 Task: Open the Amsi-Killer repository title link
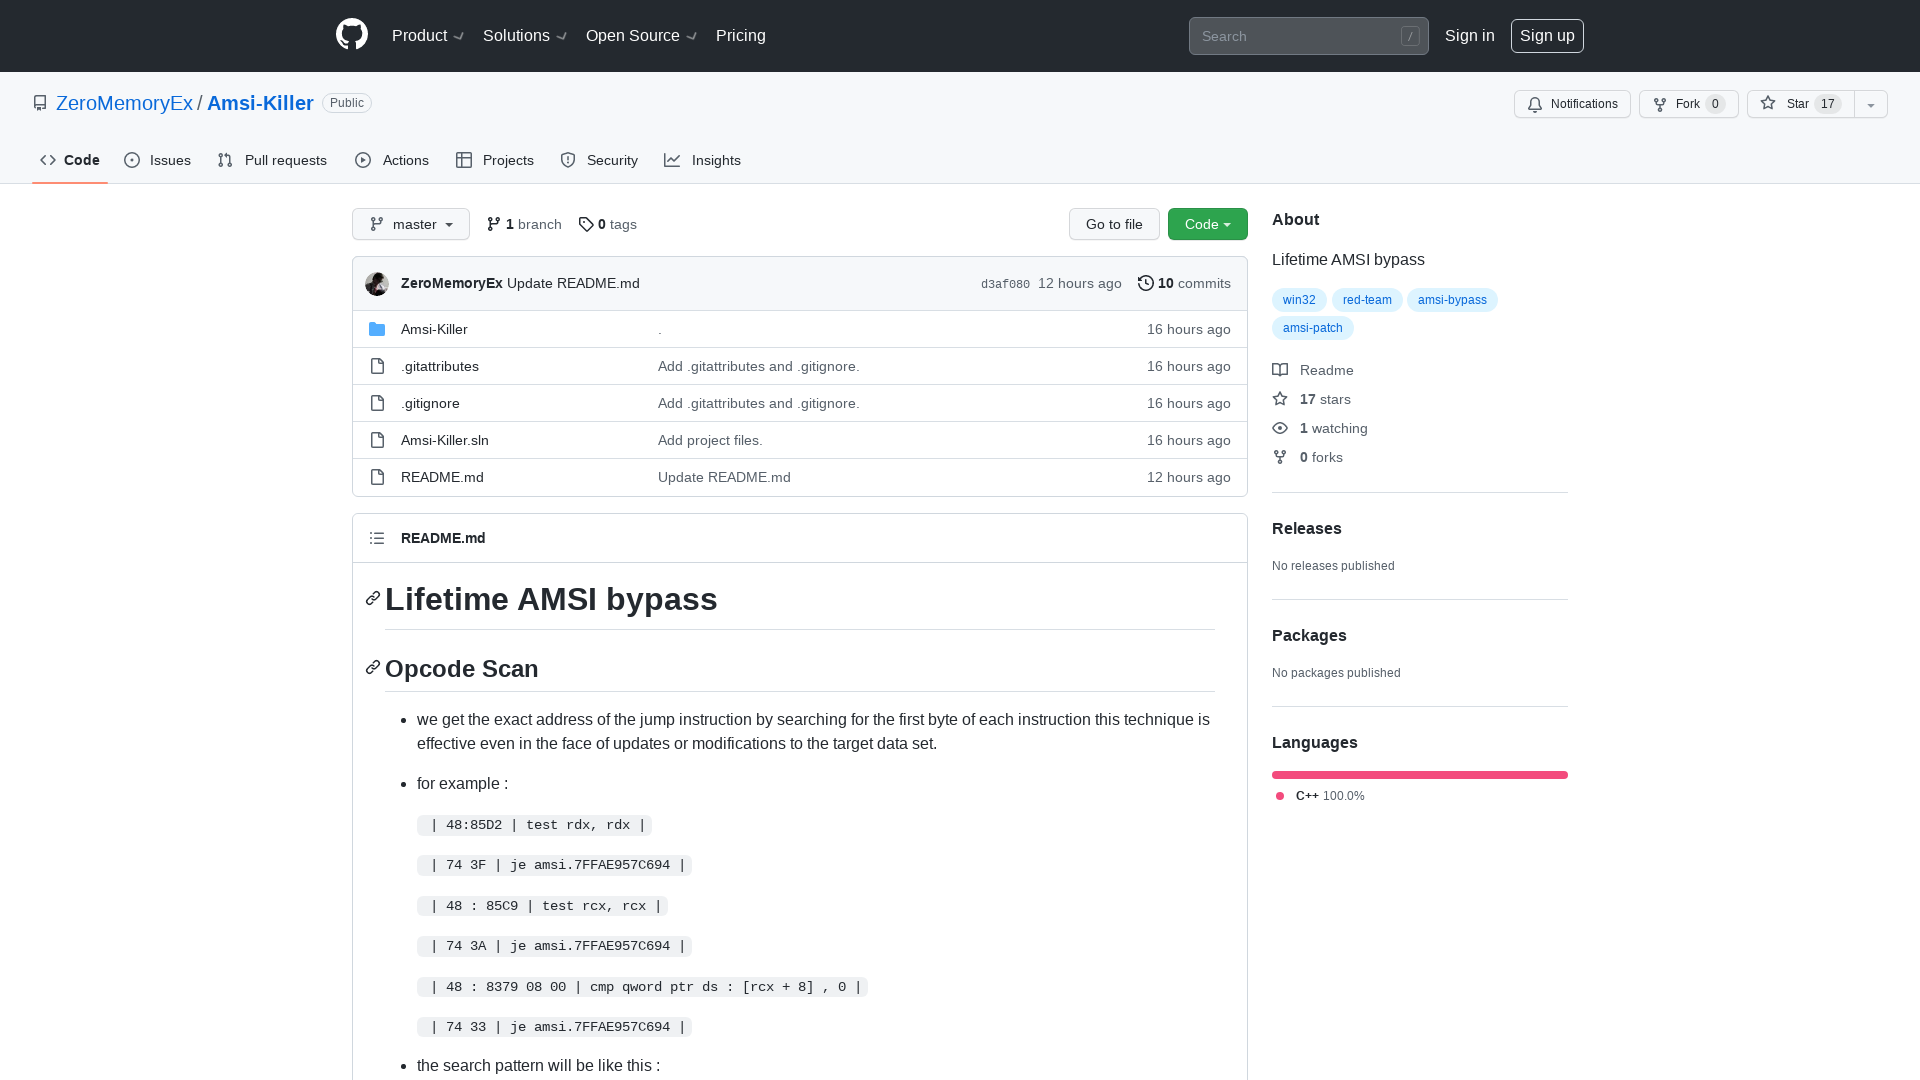[x=260, y=103]
